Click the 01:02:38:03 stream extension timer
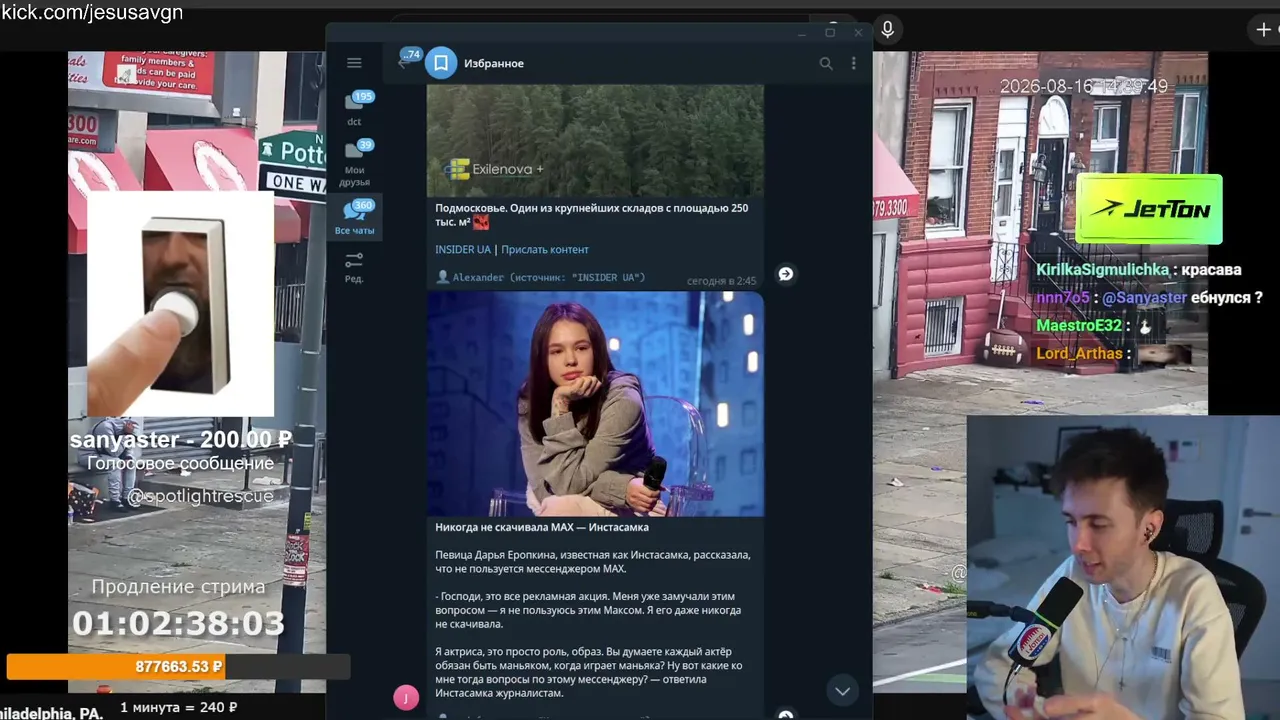Screen dimensions: 1280x720 point(178,624)
